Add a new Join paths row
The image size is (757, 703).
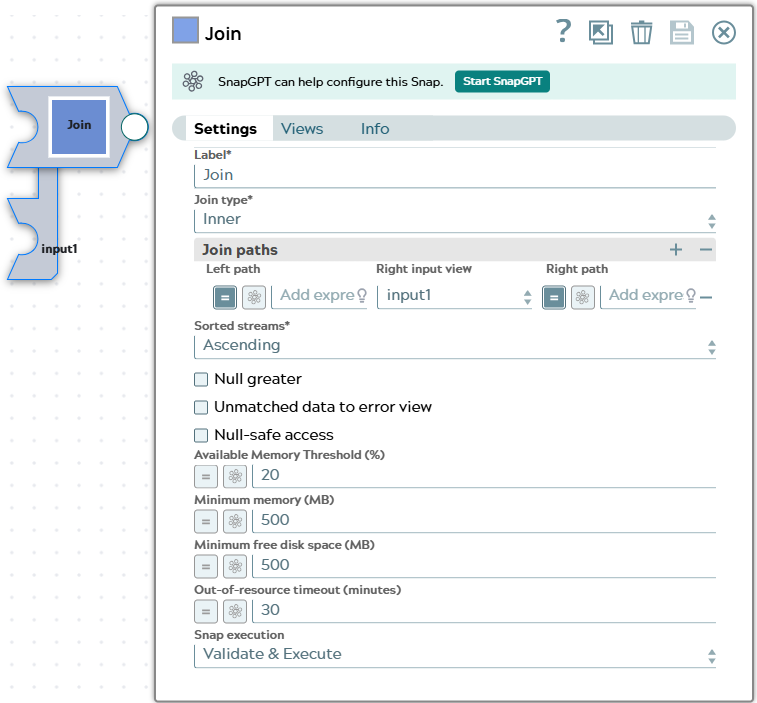pos(676,250)
